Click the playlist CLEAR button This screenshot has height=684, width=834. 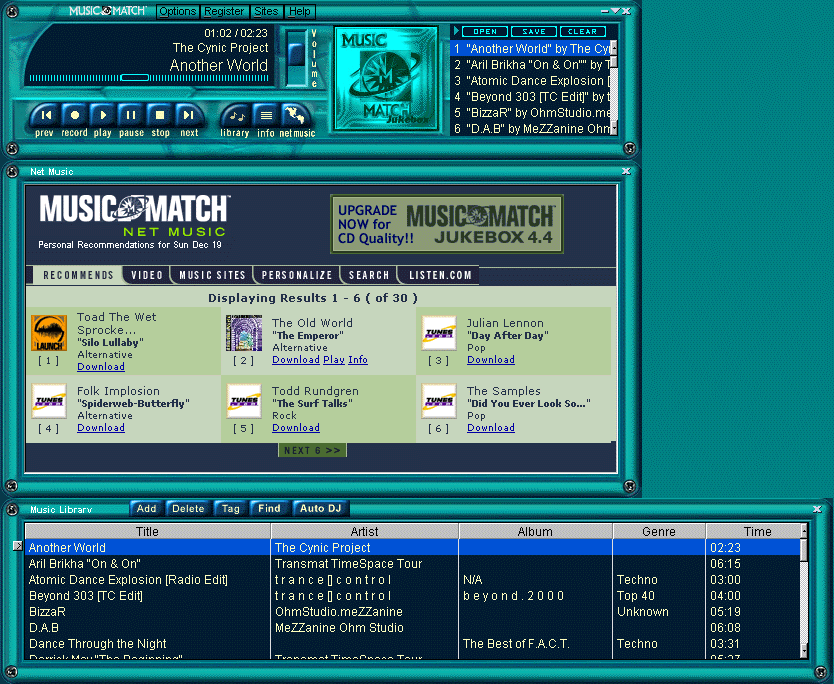[x=582, y=31]
